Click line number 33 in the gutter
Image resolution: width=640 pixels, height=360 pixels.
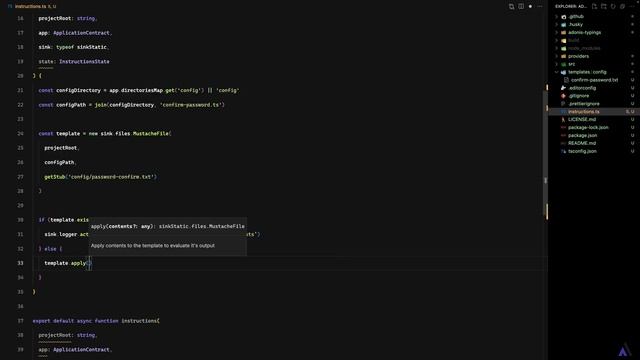point(20,263)
